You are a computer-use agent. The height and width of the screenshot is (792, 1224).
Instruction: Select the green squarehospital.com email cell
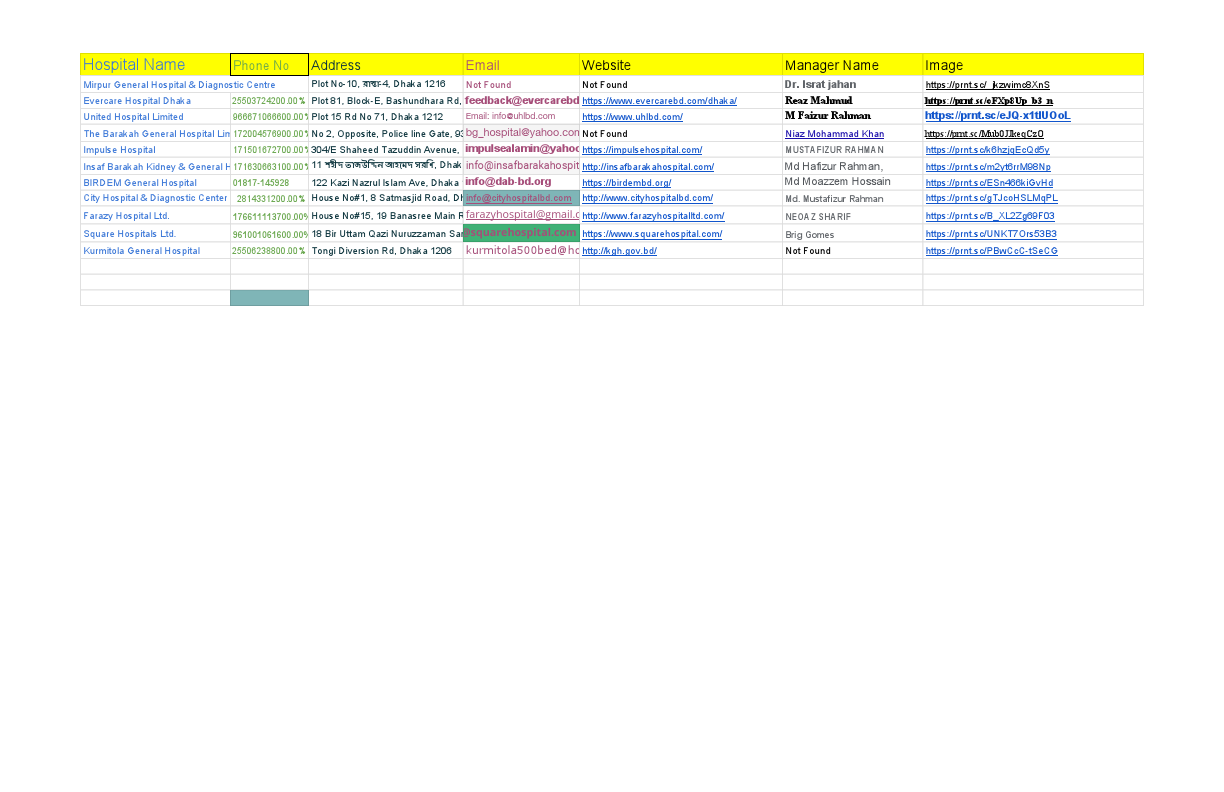pyautogui.click(x=520, y=231)
